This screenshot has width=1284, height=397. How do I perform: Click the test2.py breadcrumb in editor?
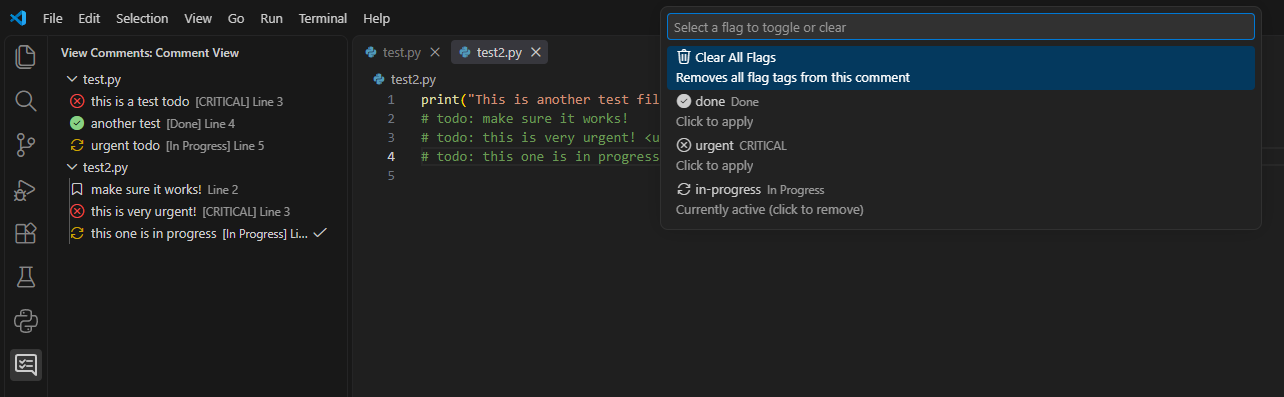[413, 79]
